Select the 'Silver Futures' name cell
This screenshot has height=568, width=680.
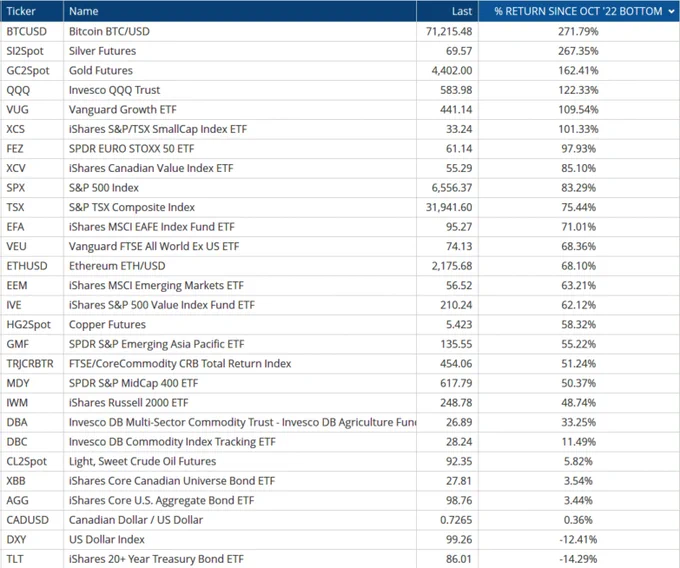(240, 51)
